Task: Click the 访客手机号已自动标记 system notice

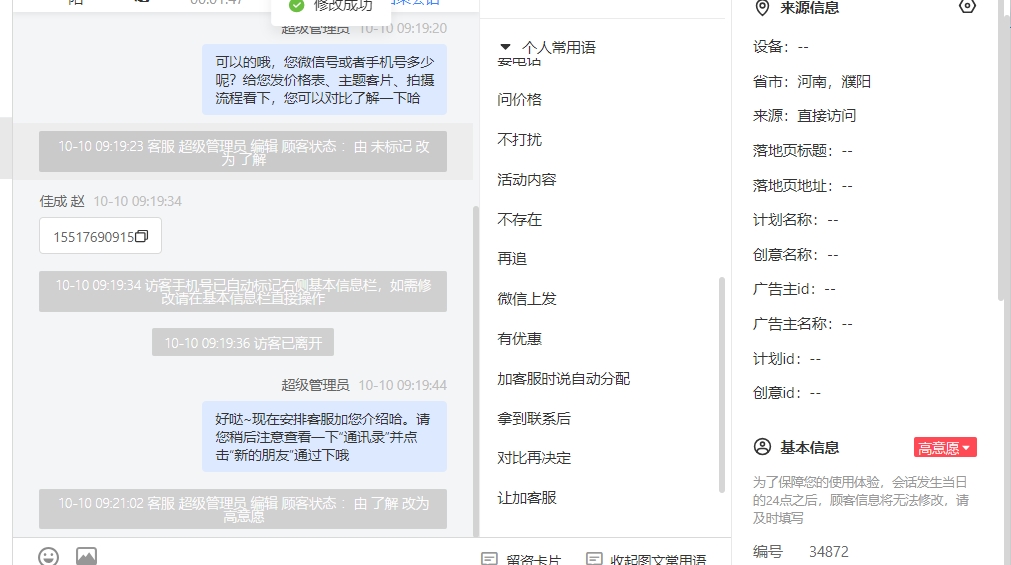Action: coord(243,292)
